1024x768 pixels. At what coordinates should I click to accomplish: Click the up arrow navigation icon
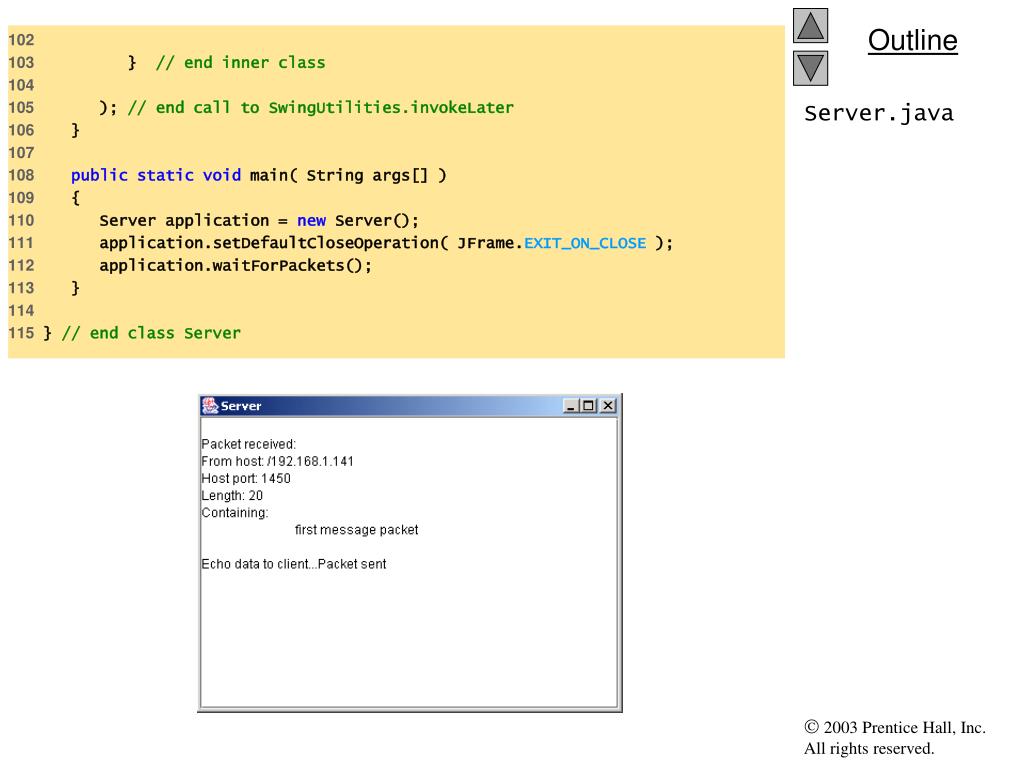[810, 26]
